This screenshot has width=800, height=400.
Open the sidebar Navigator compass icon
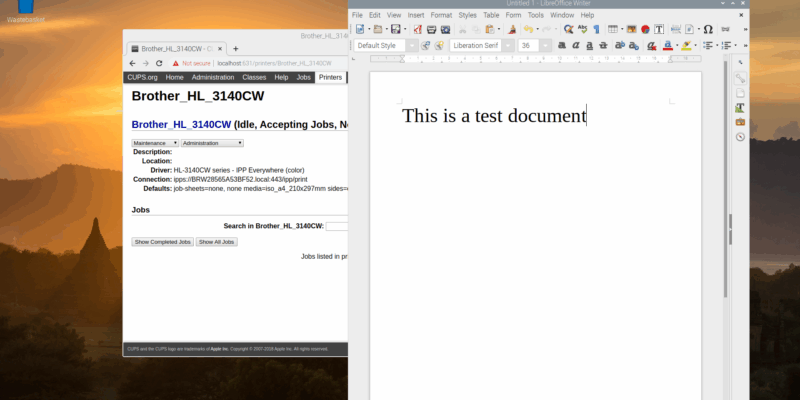[x=740, y=136]
